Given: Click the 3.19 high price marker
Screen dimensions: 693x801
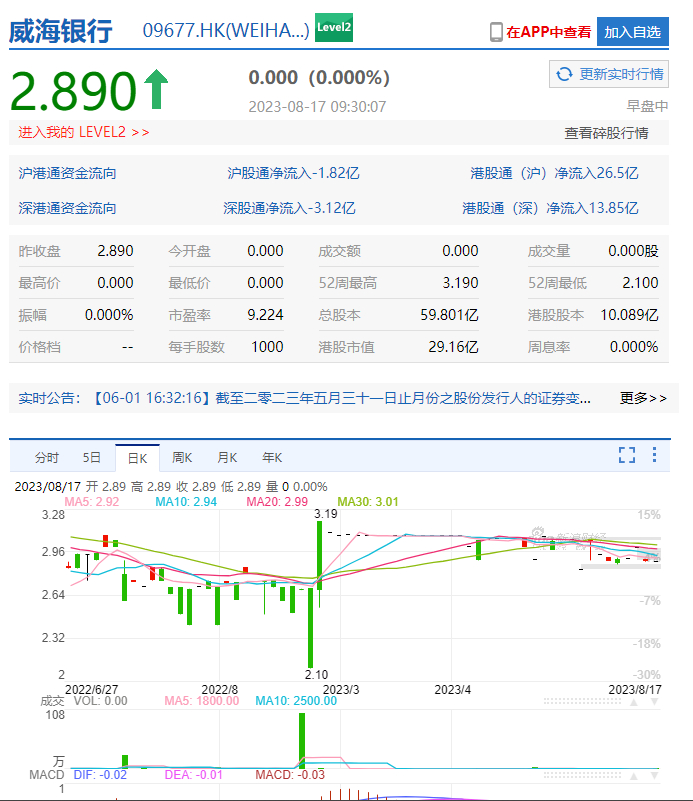Looking at the screenshot, I should click(326, 514).
